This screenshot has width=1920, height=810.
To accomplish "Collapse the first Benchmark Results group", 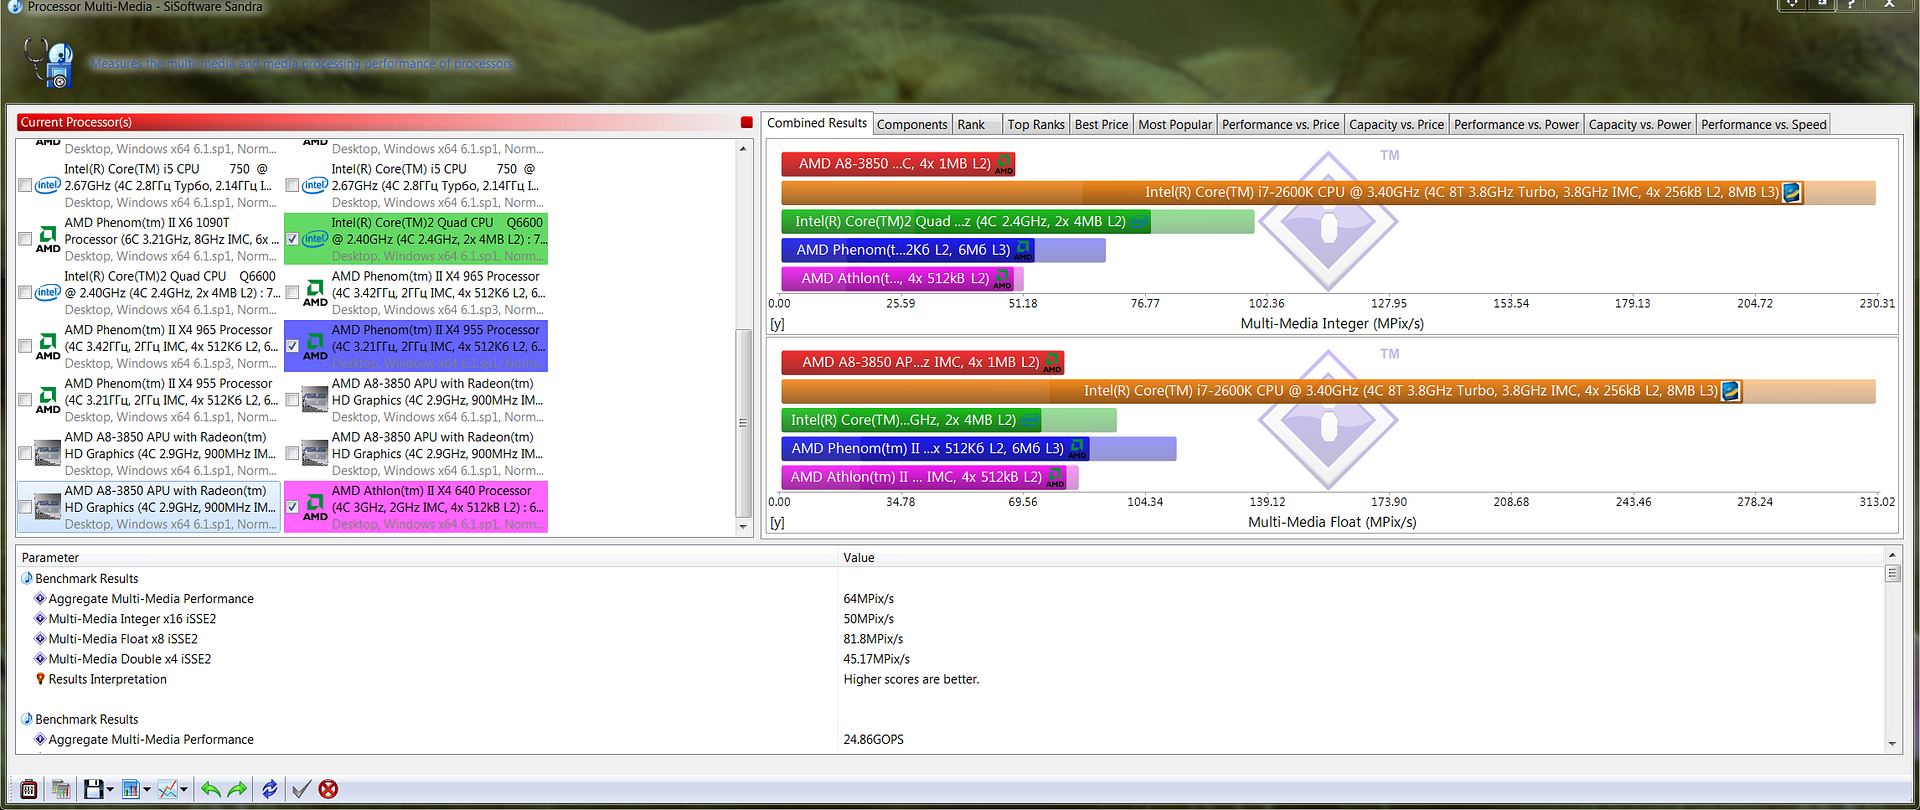I will coord(27,578).
